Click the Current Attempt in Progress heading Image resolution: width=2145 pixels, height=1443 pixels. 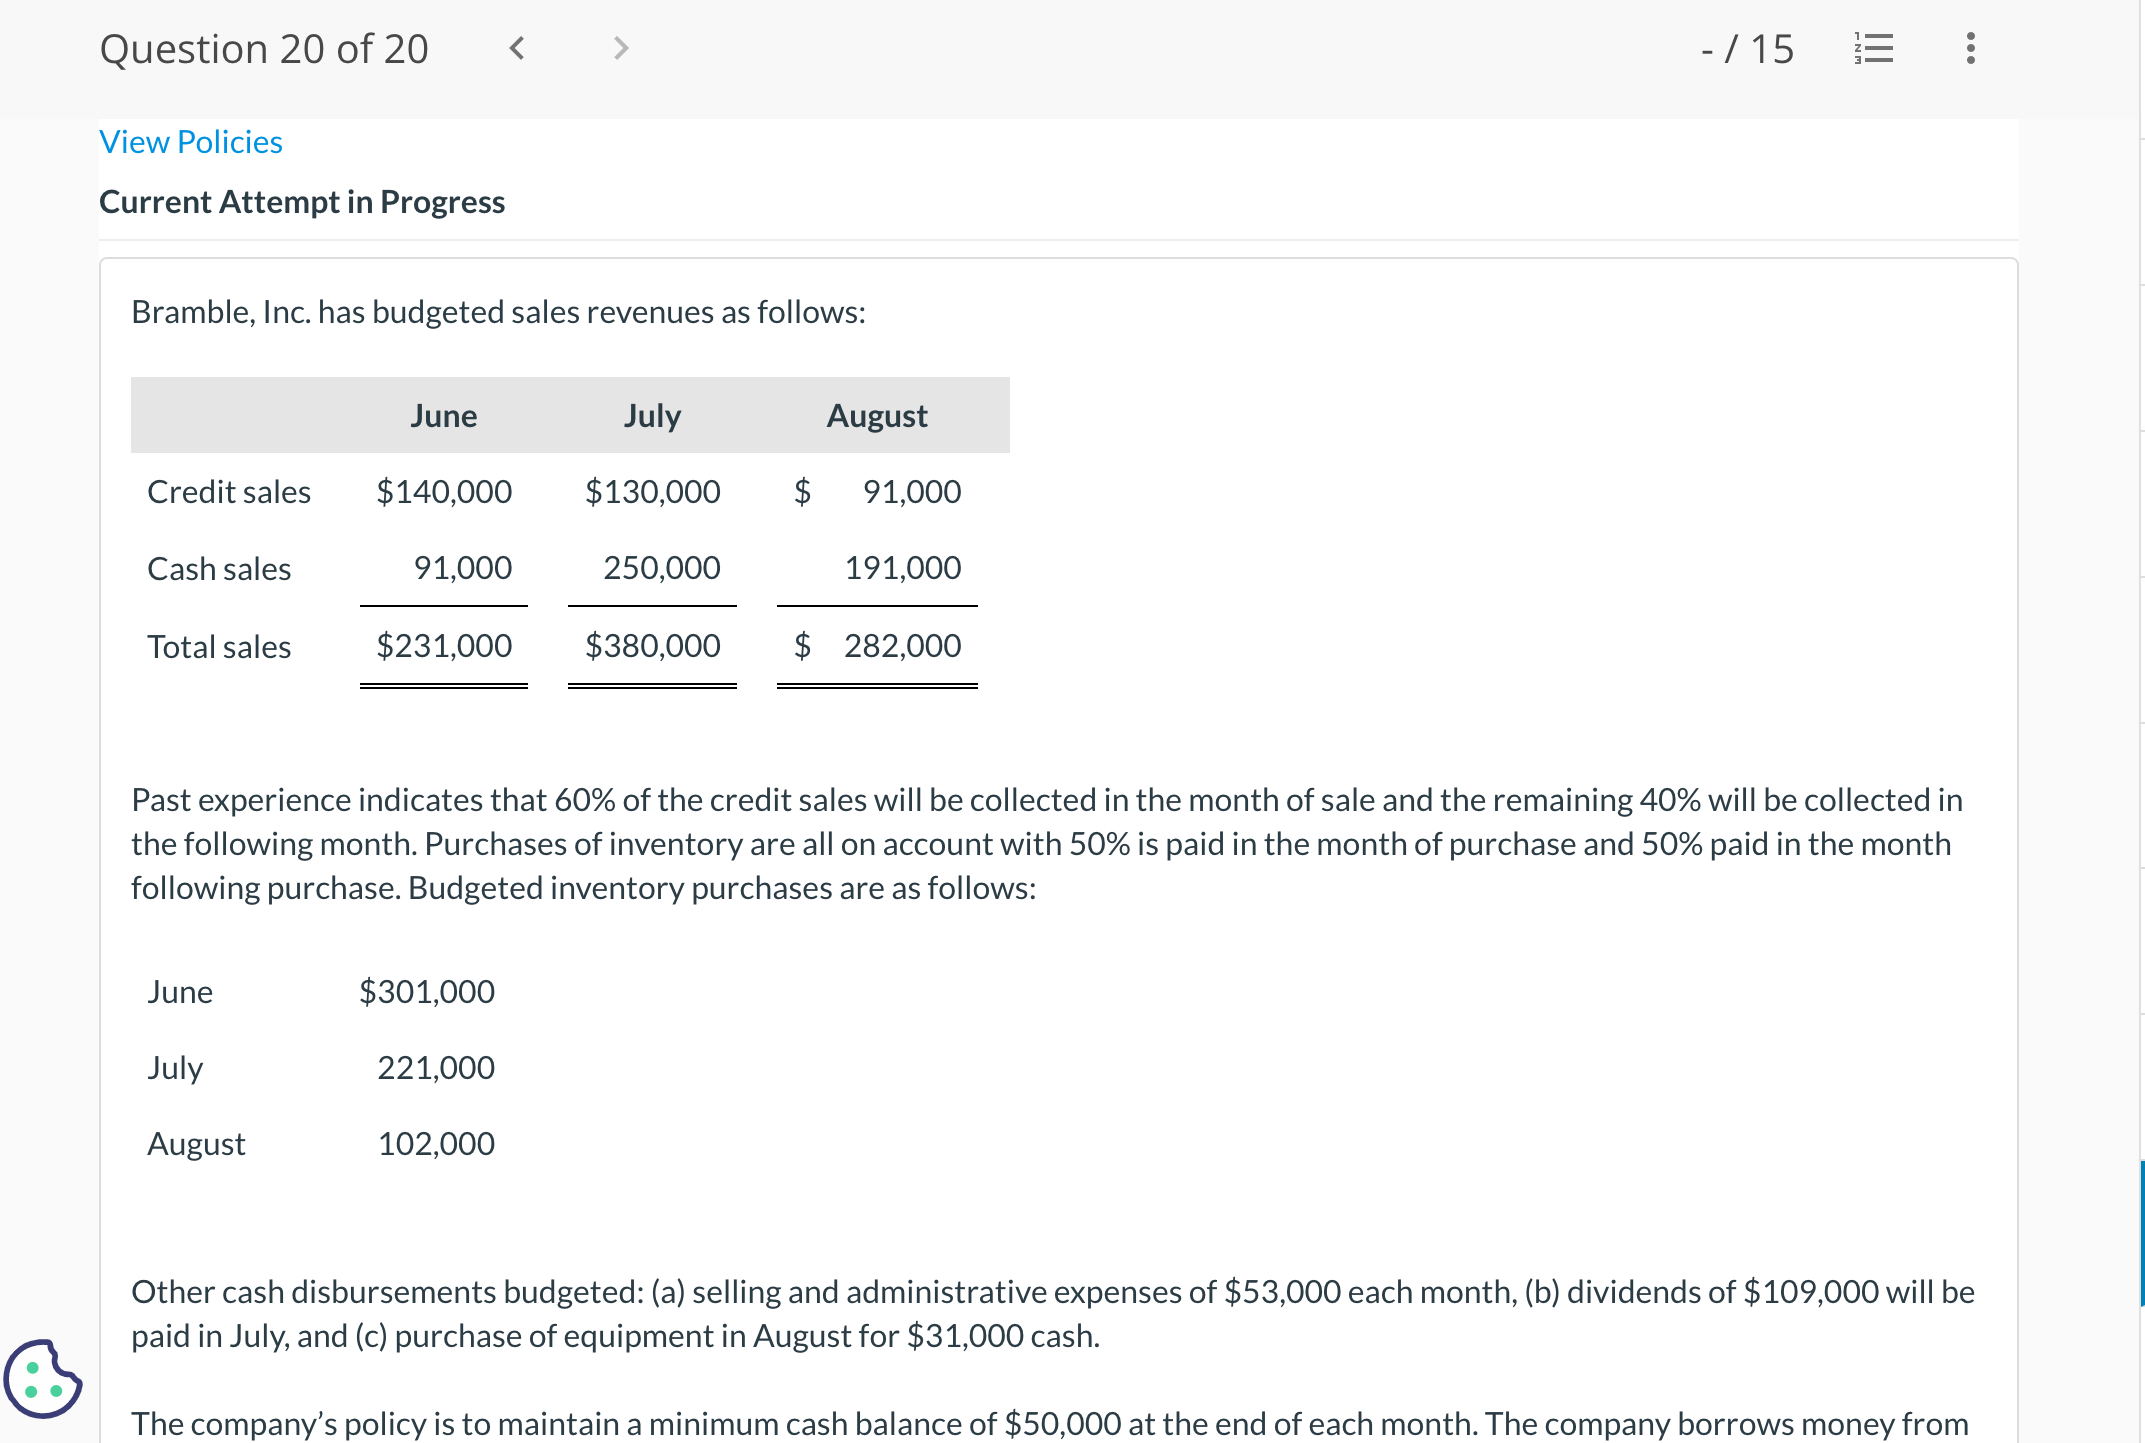(302, 202)
